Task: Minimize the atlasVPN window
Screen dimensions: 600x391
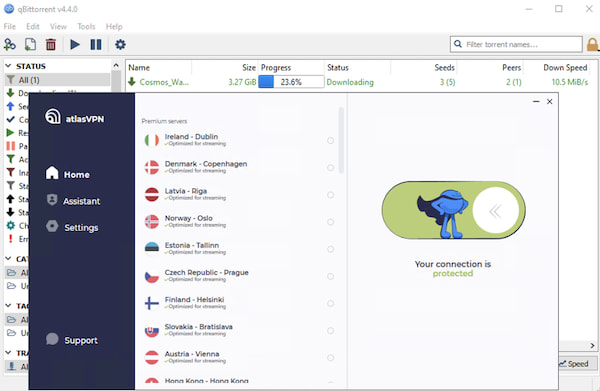Action: click(536, 101)
